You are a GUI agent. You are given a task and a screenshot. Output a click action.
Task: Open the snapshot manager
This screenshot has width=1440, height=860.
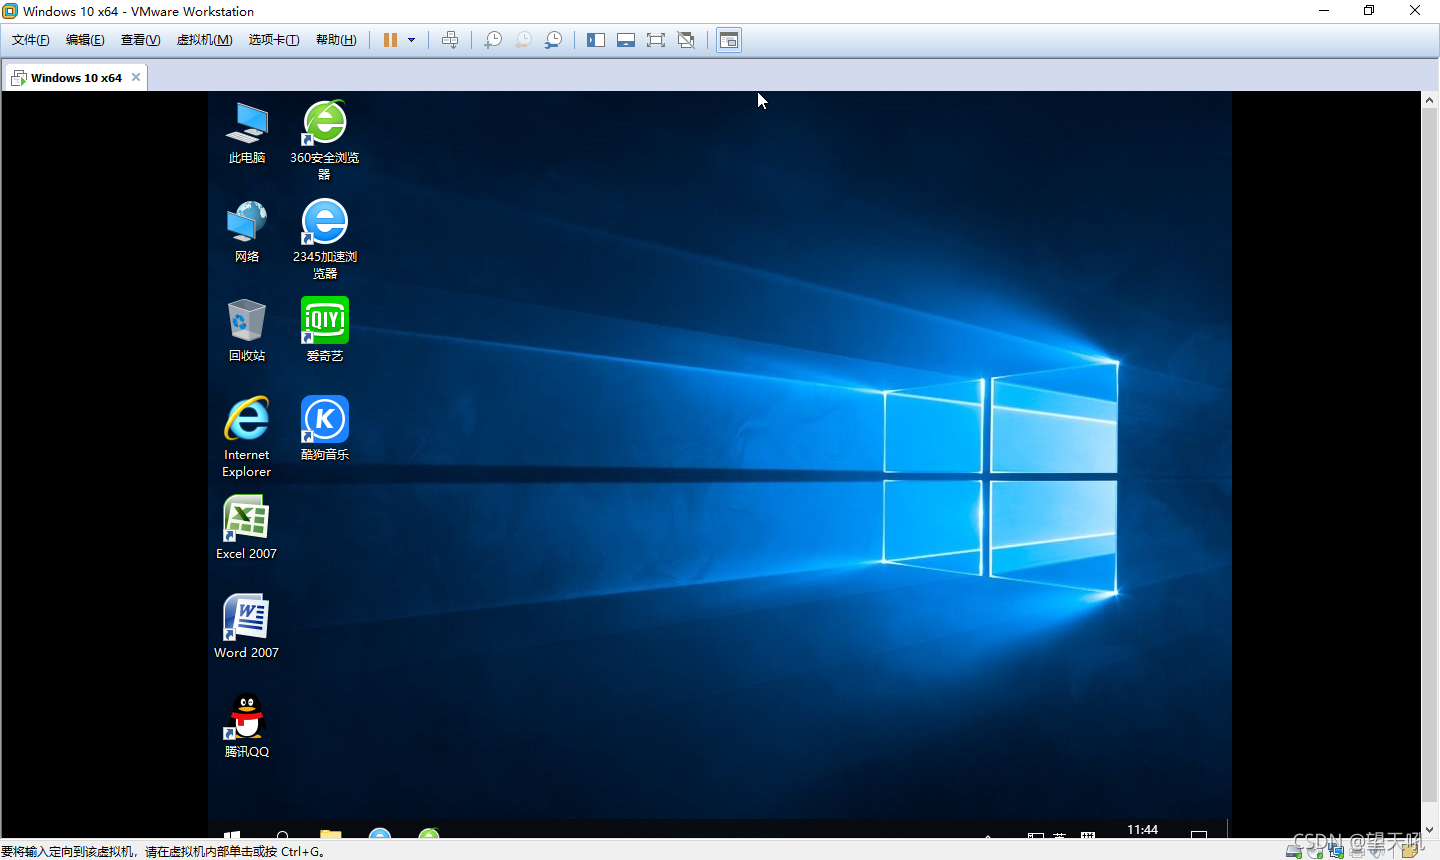coord(553,40)
